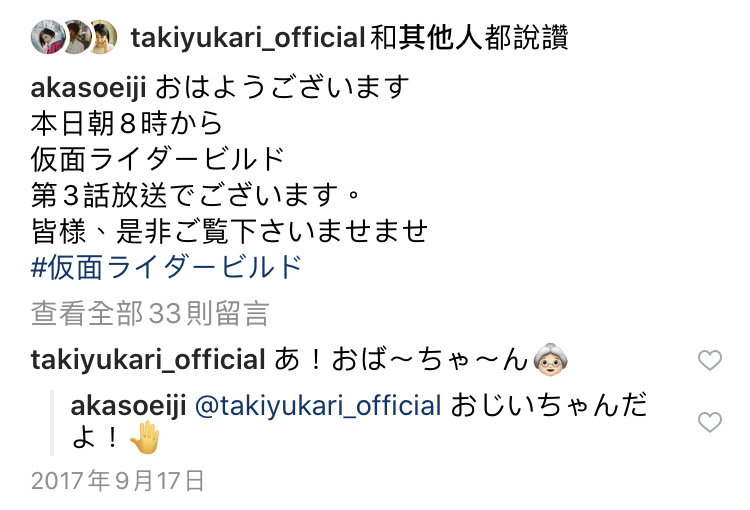The width and height of the screenshot is (750, 510).
Task: Open takiyukari_official from the likes line
Action: [248, 38]
